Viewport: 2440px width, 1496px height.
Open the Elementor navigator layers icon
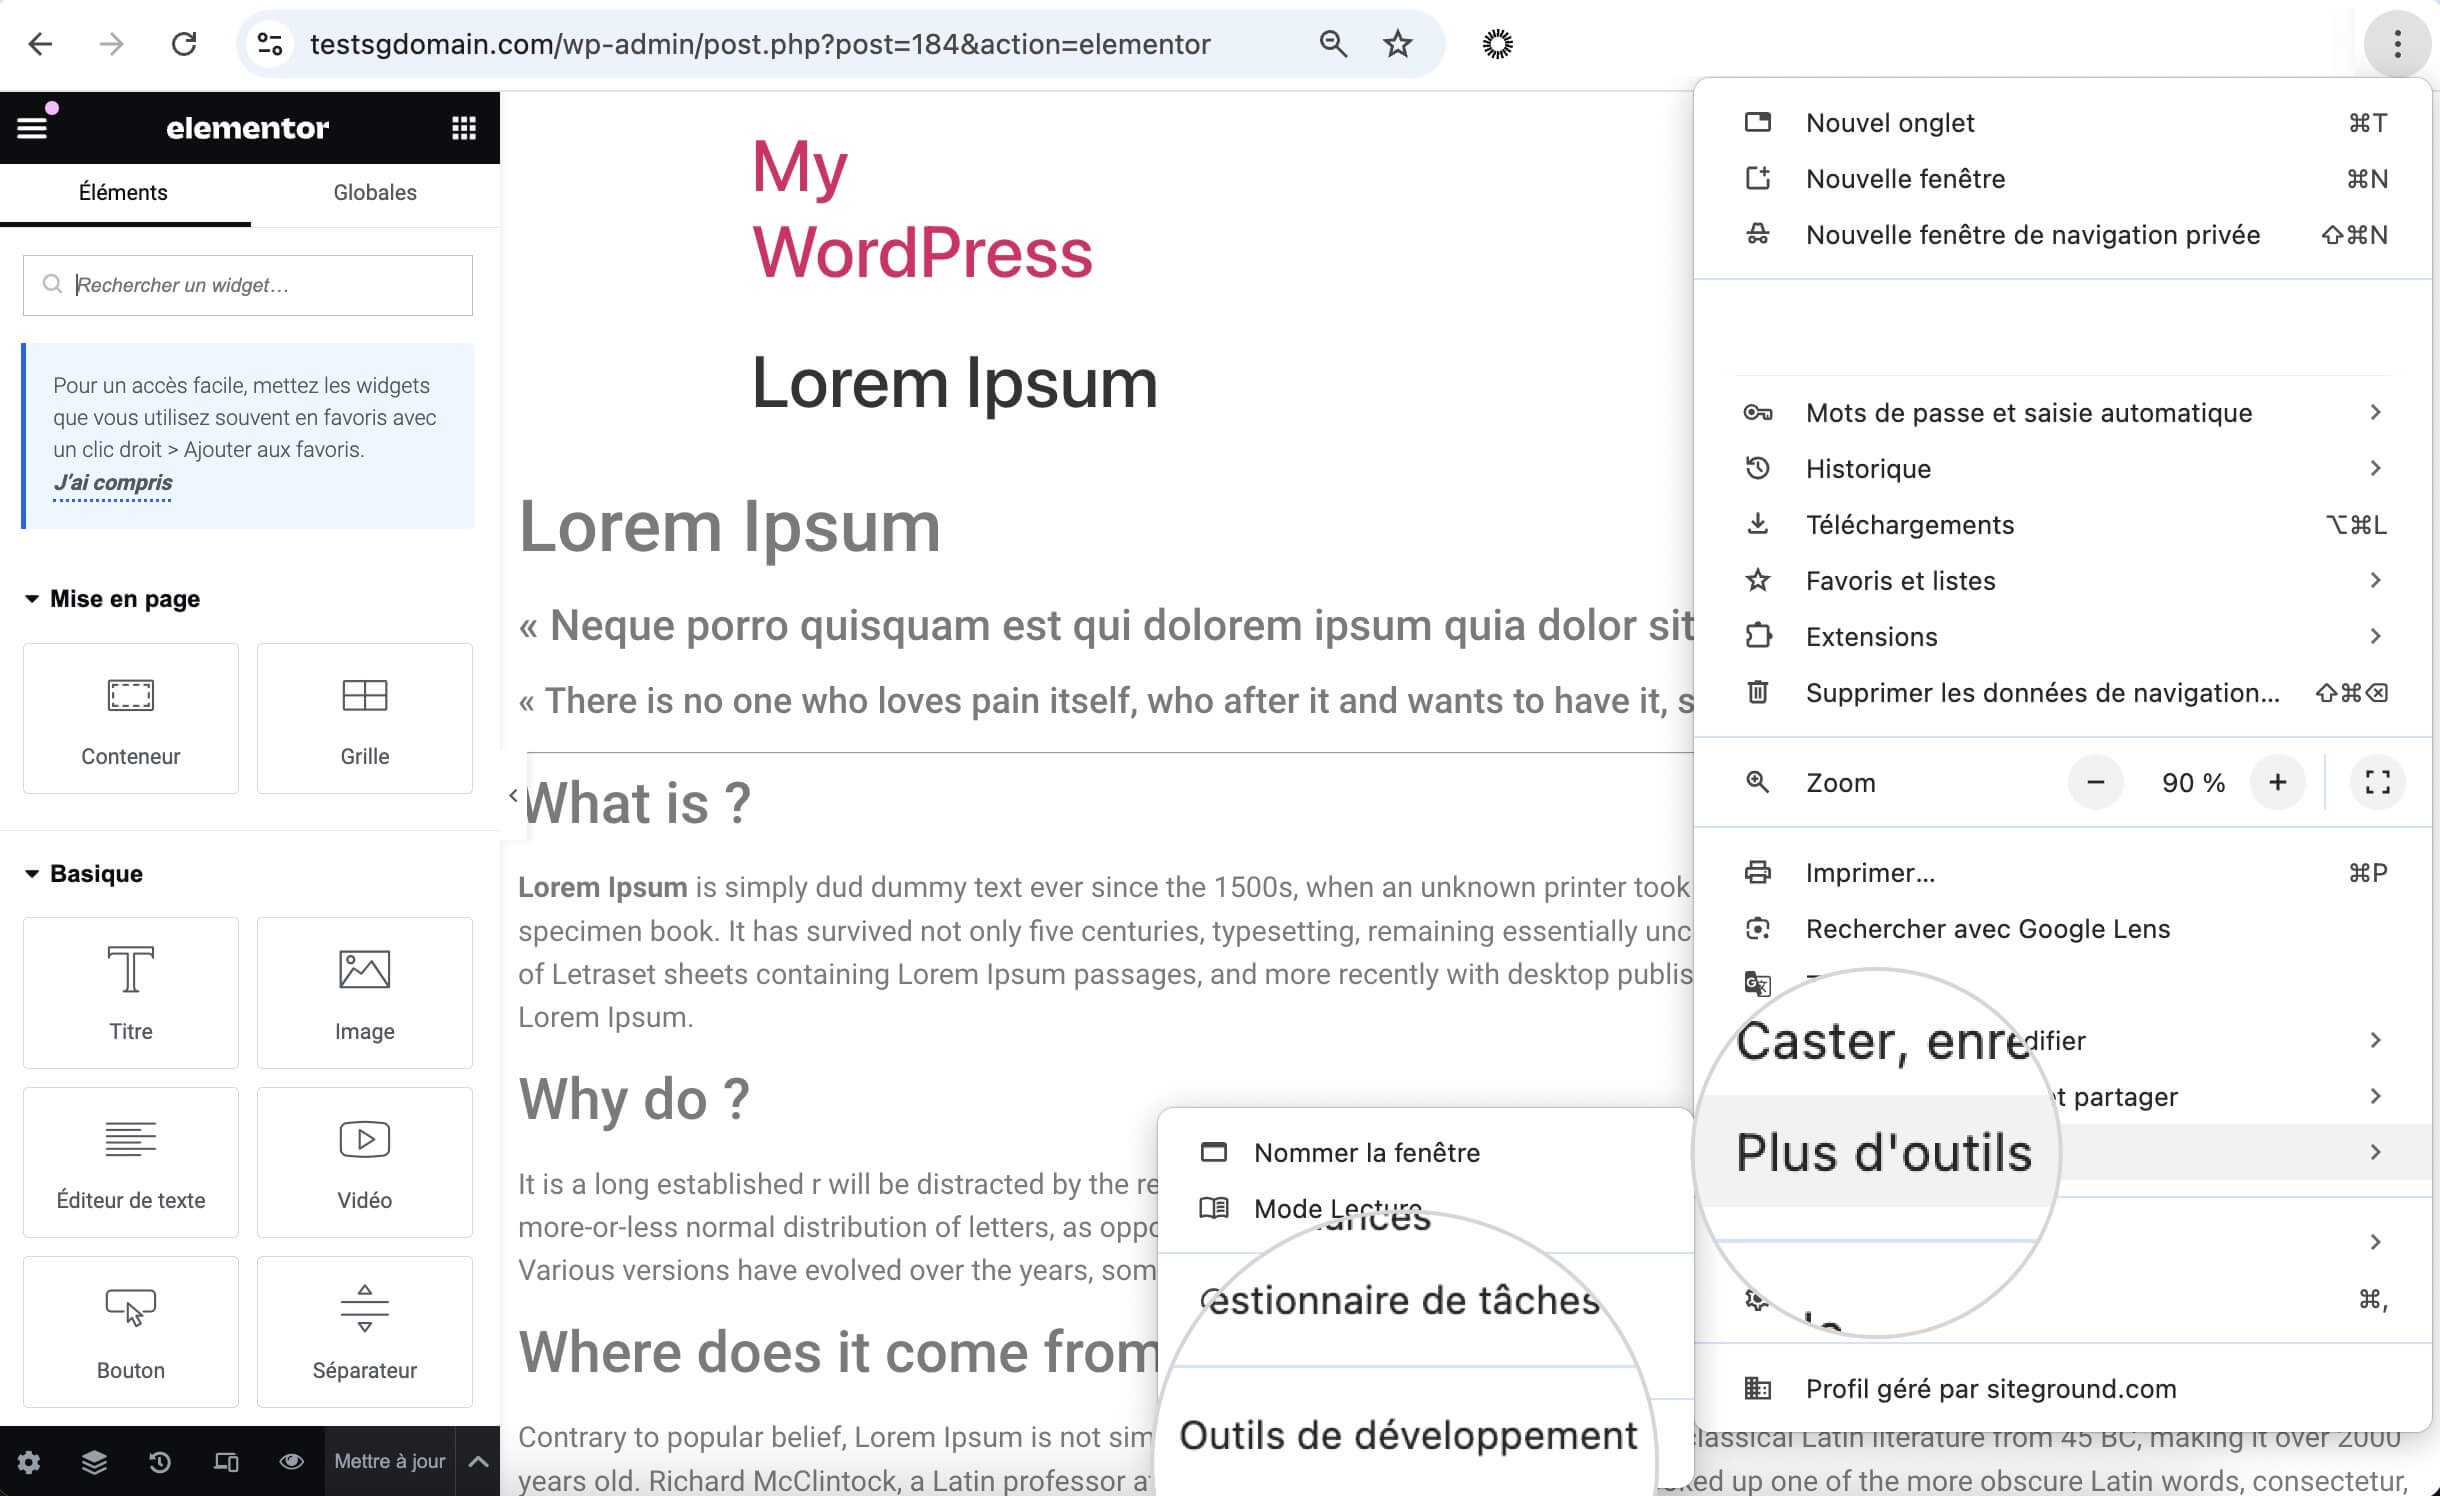(x=94, y=1462)
